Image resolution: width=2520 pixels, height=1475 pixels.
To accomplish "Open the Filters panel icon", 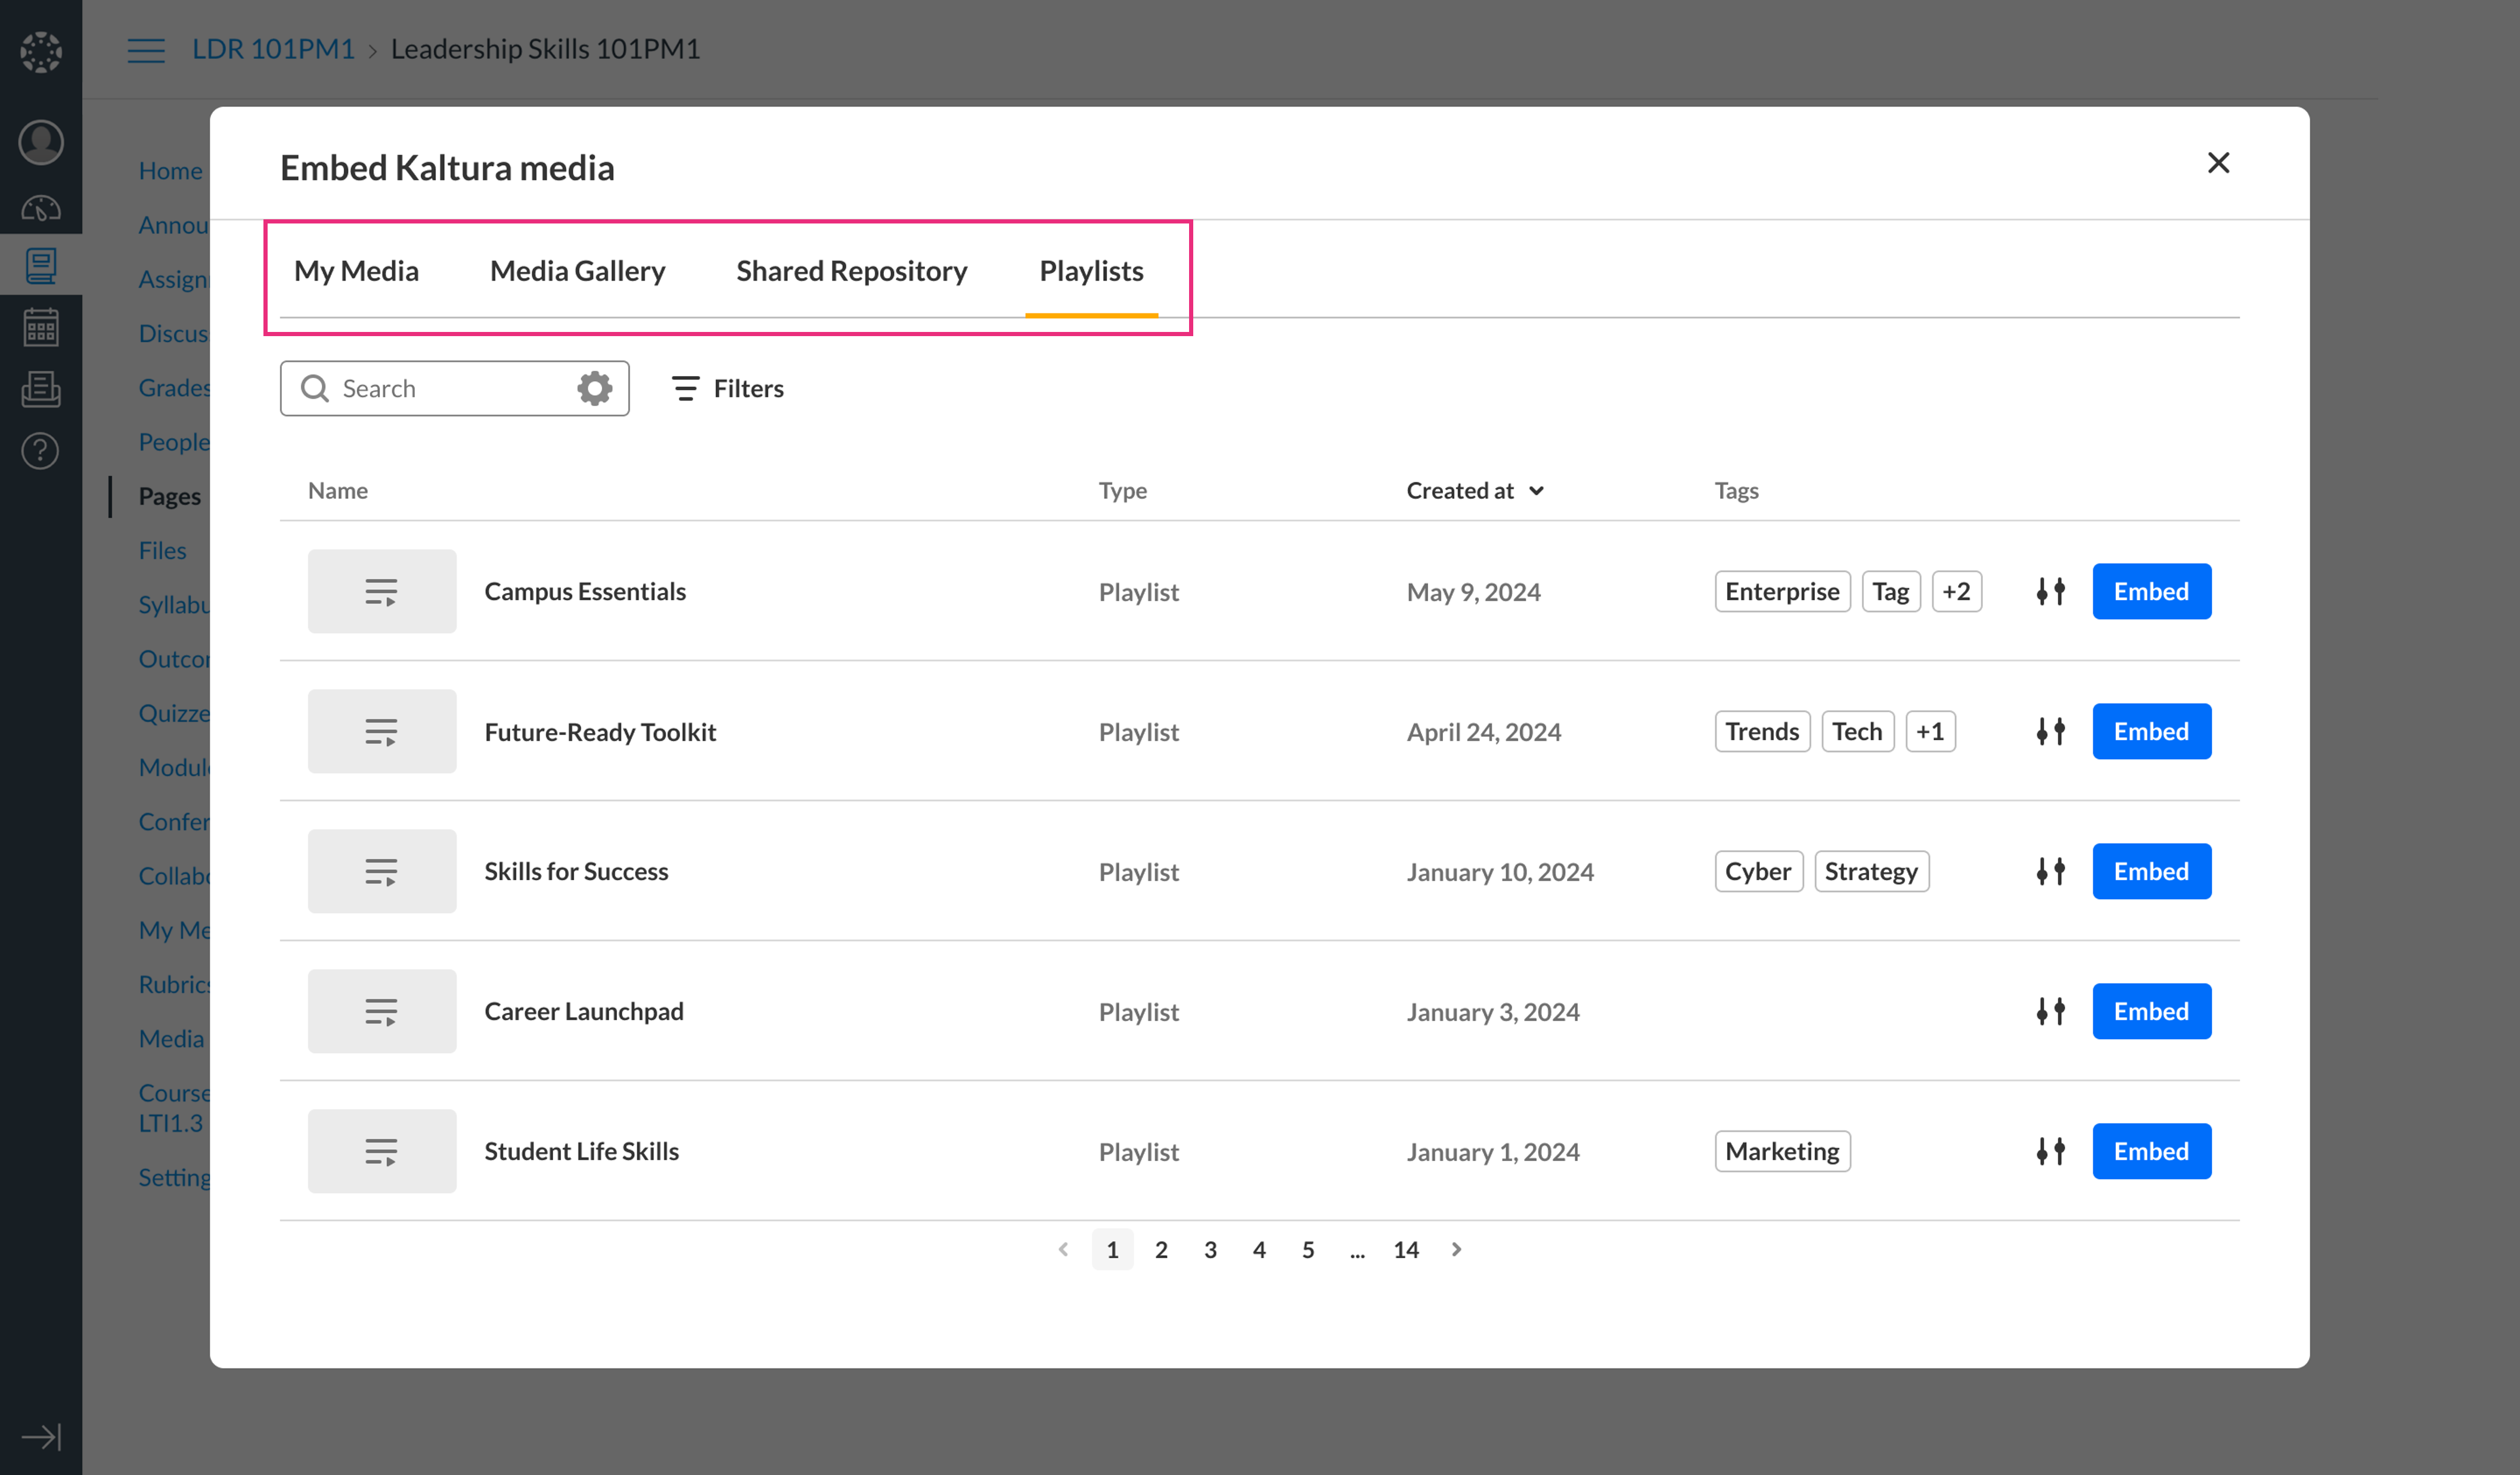I will [x=685, y=388].
